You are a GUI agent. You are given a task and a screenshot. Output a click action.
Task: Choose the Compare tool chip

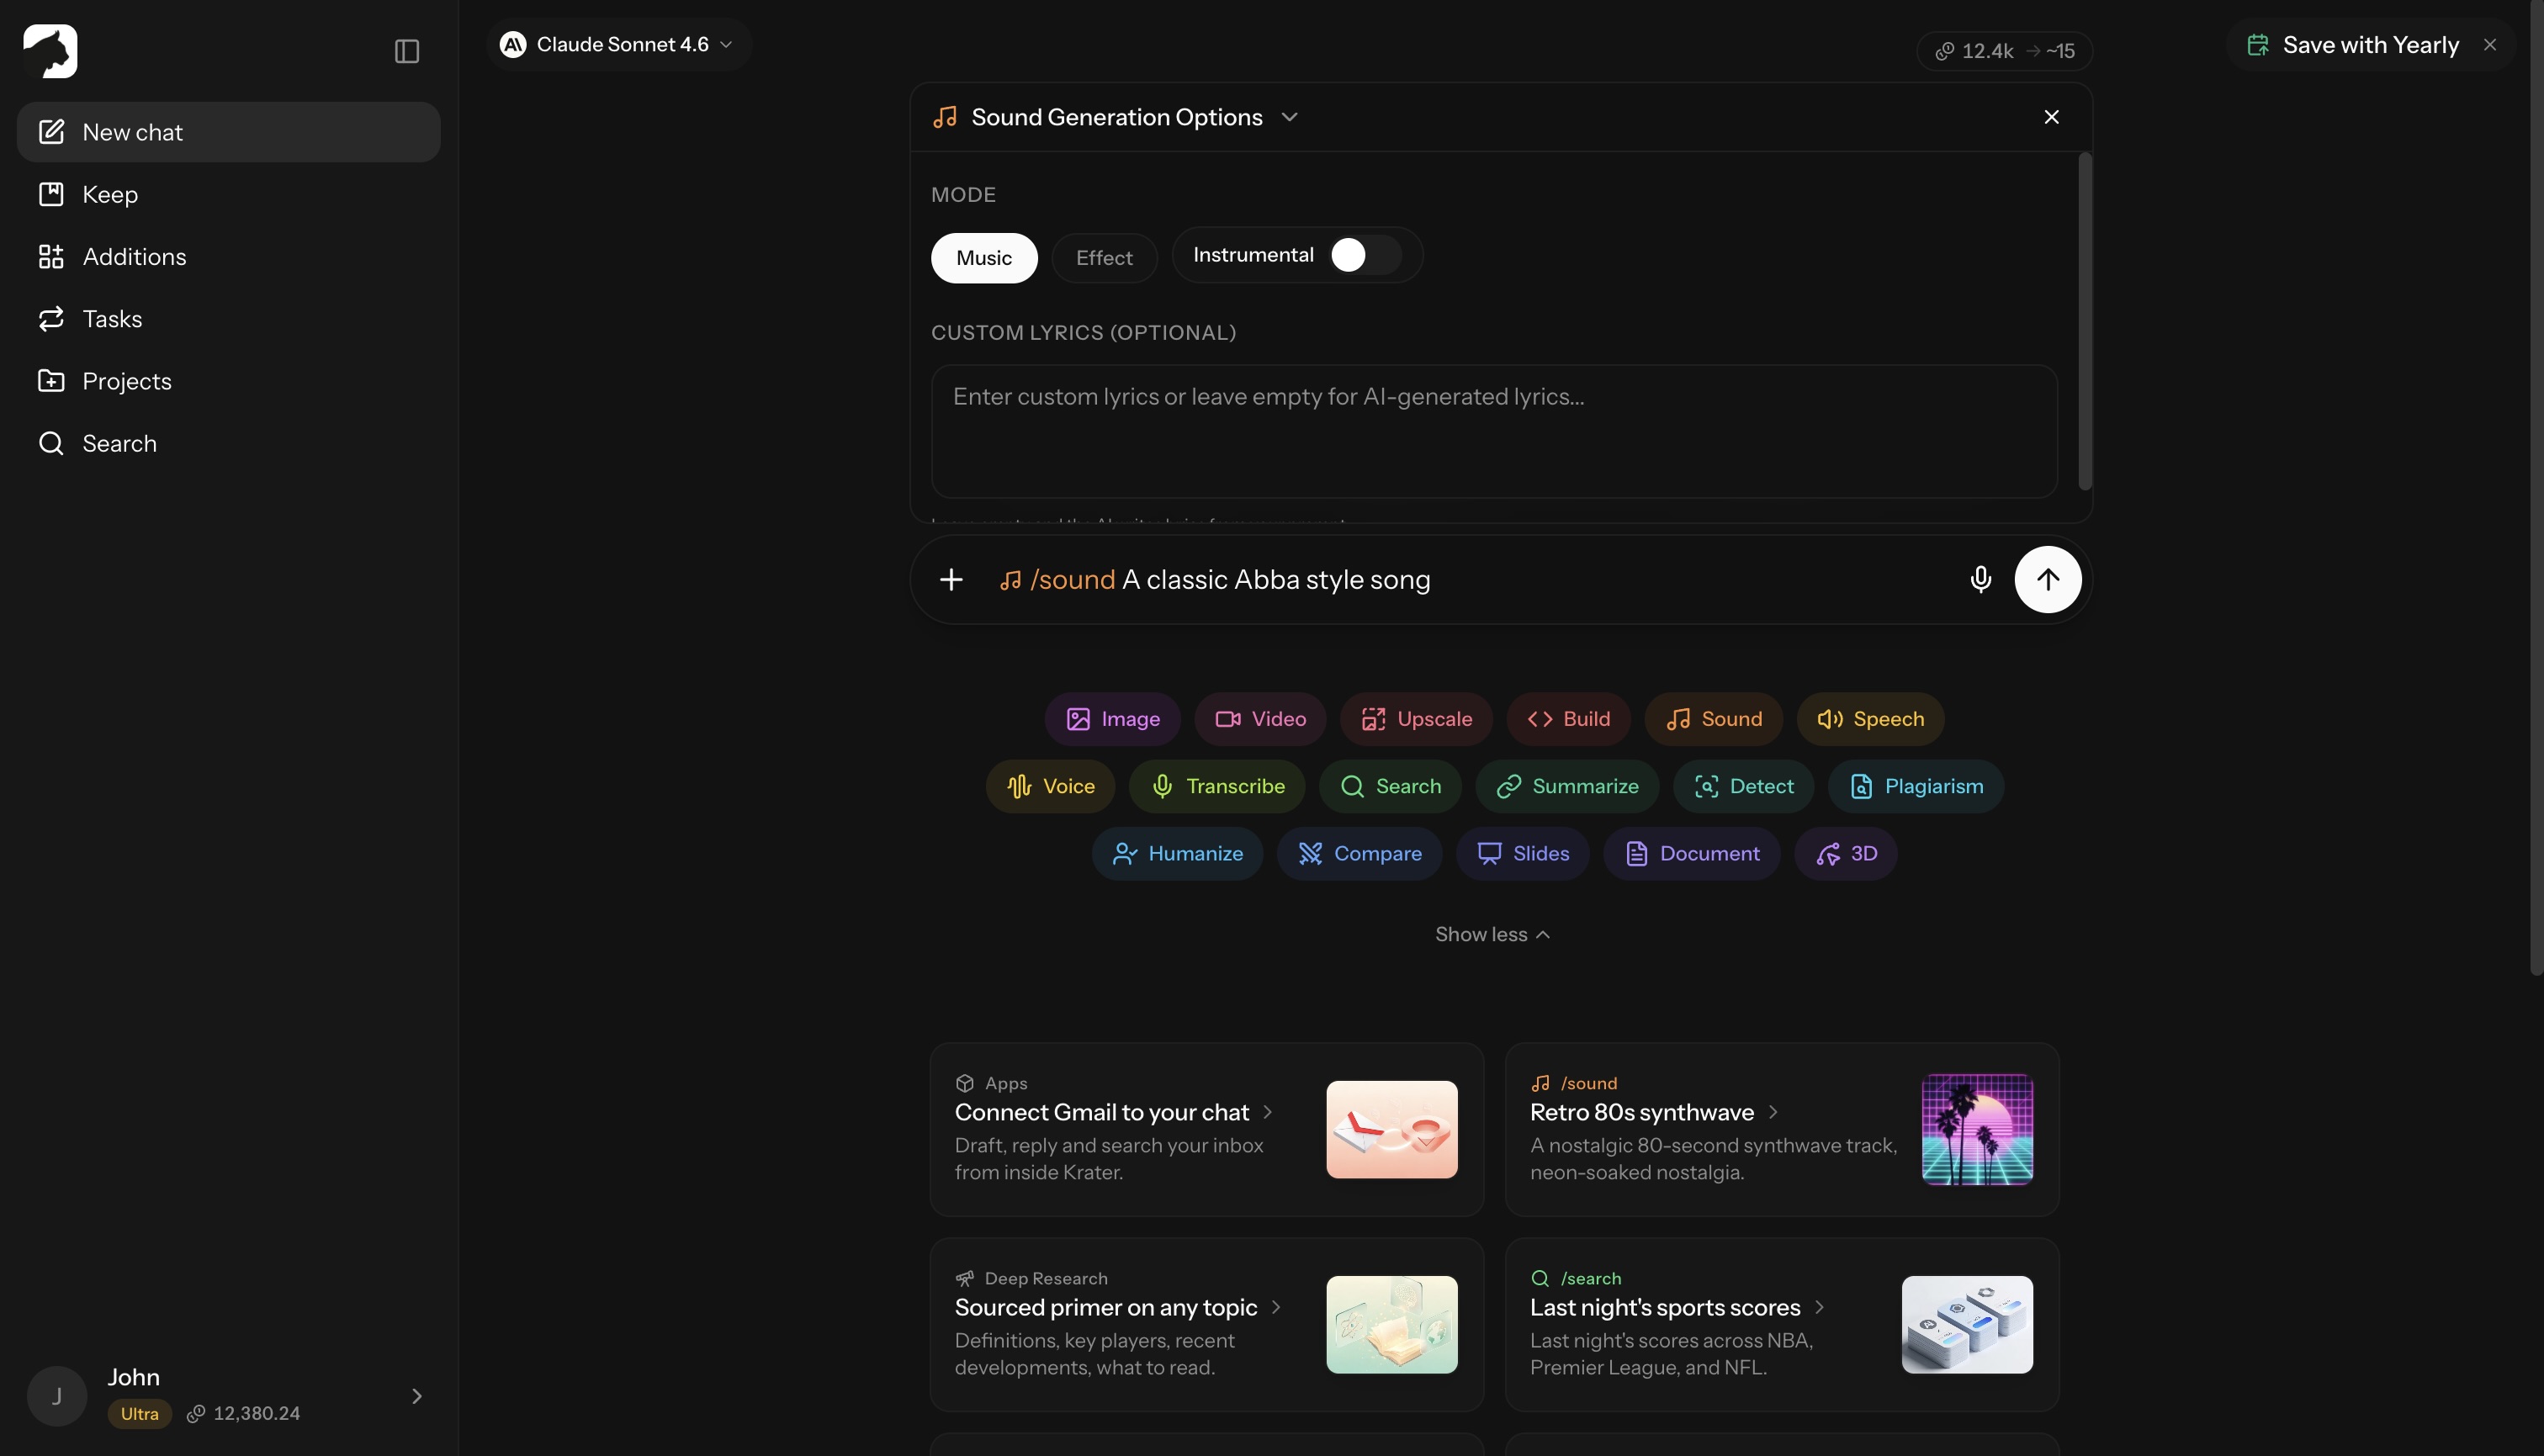point(1359,853)
